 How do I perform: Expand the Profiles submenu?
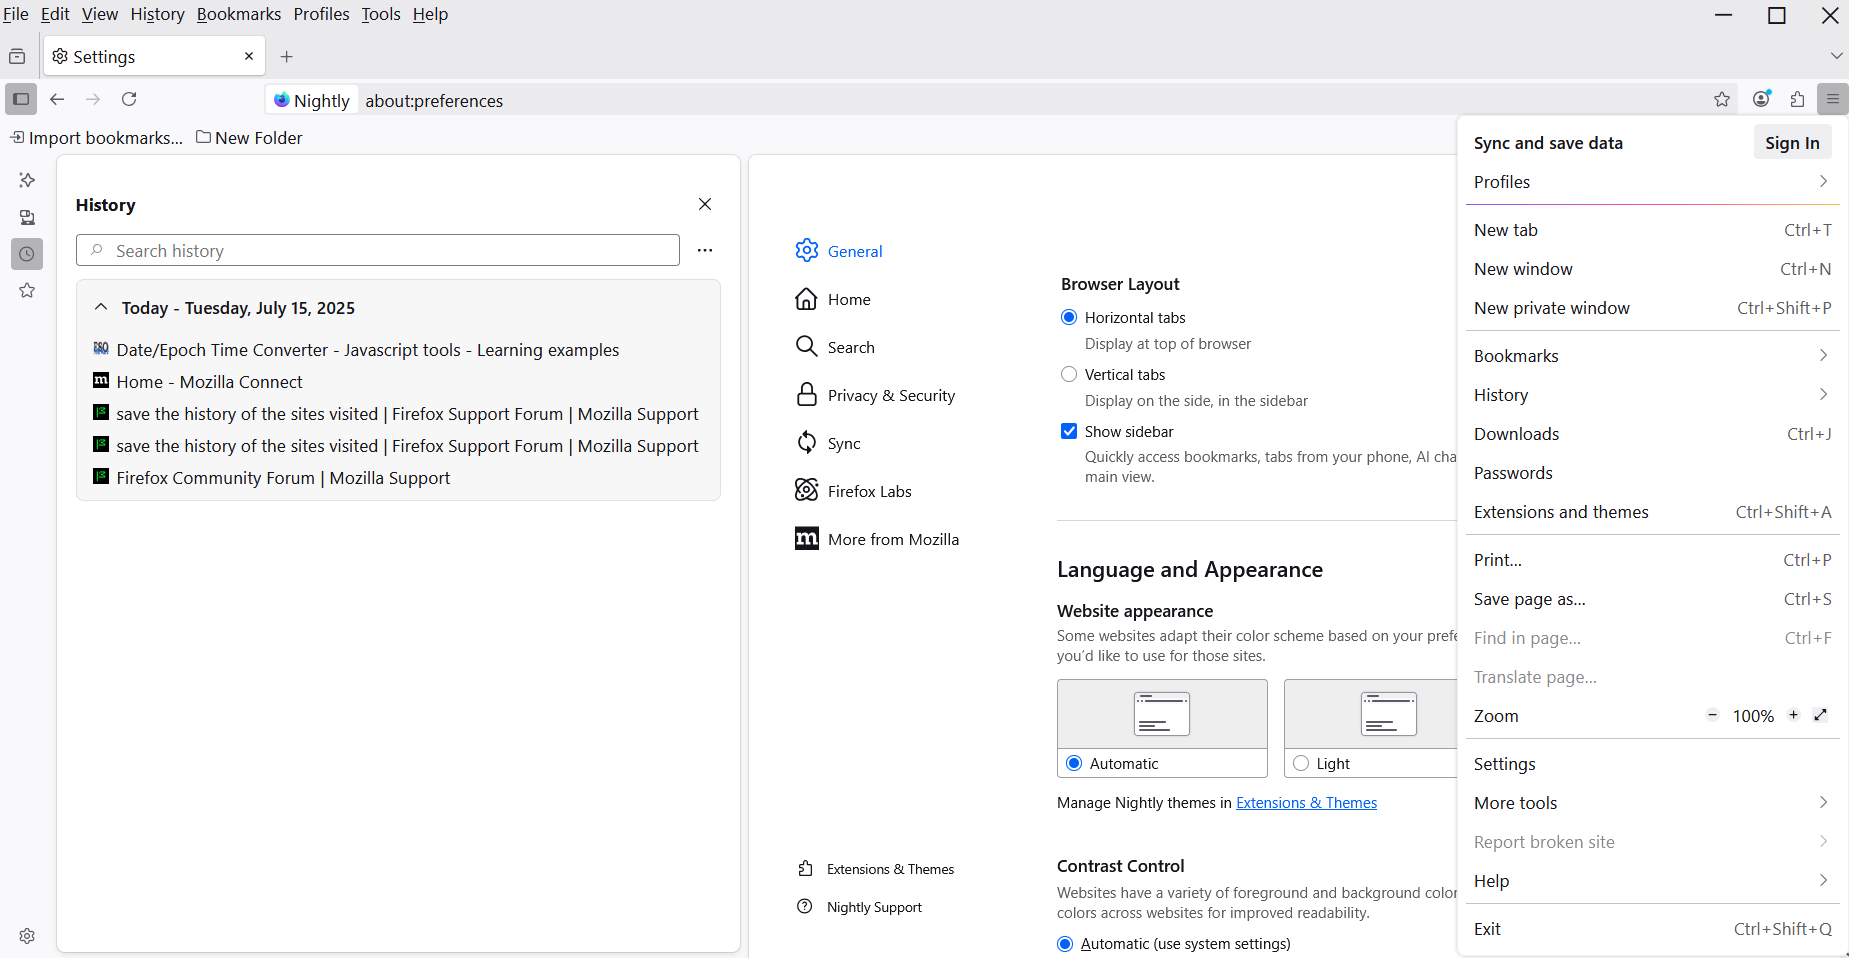[1652, 182]
